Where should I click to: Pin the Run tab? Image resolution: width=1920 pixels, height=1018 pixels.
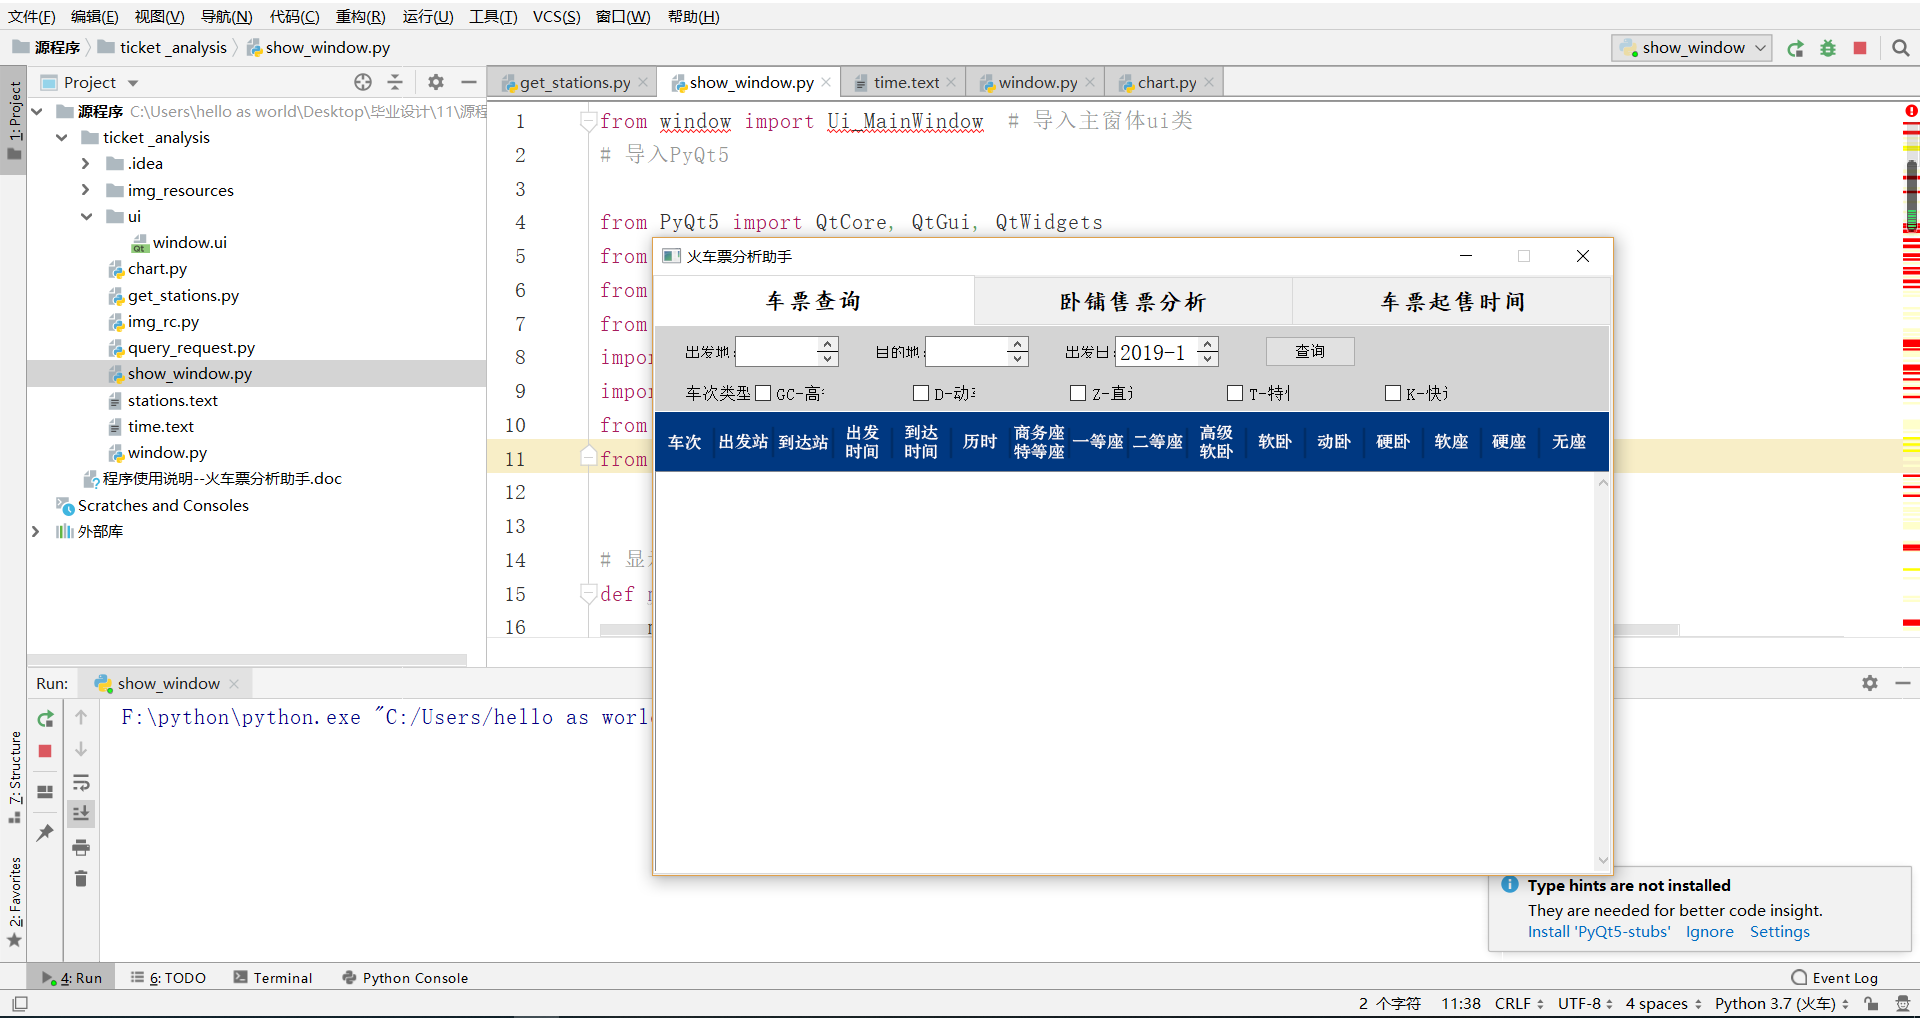pyautogui.click(x=45, y=832)
